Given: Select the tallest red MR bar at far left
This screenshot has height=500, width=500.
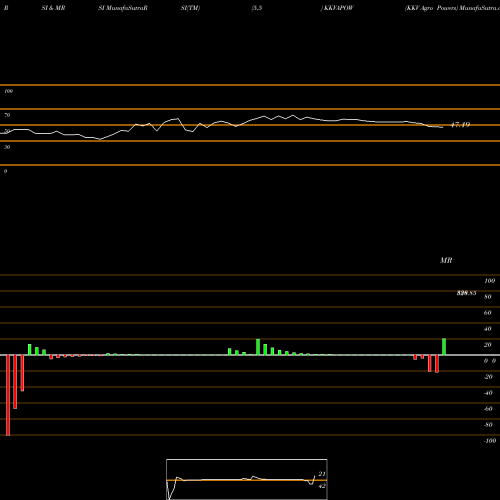Looking at the screenshot, I should [x=8, y=395].
